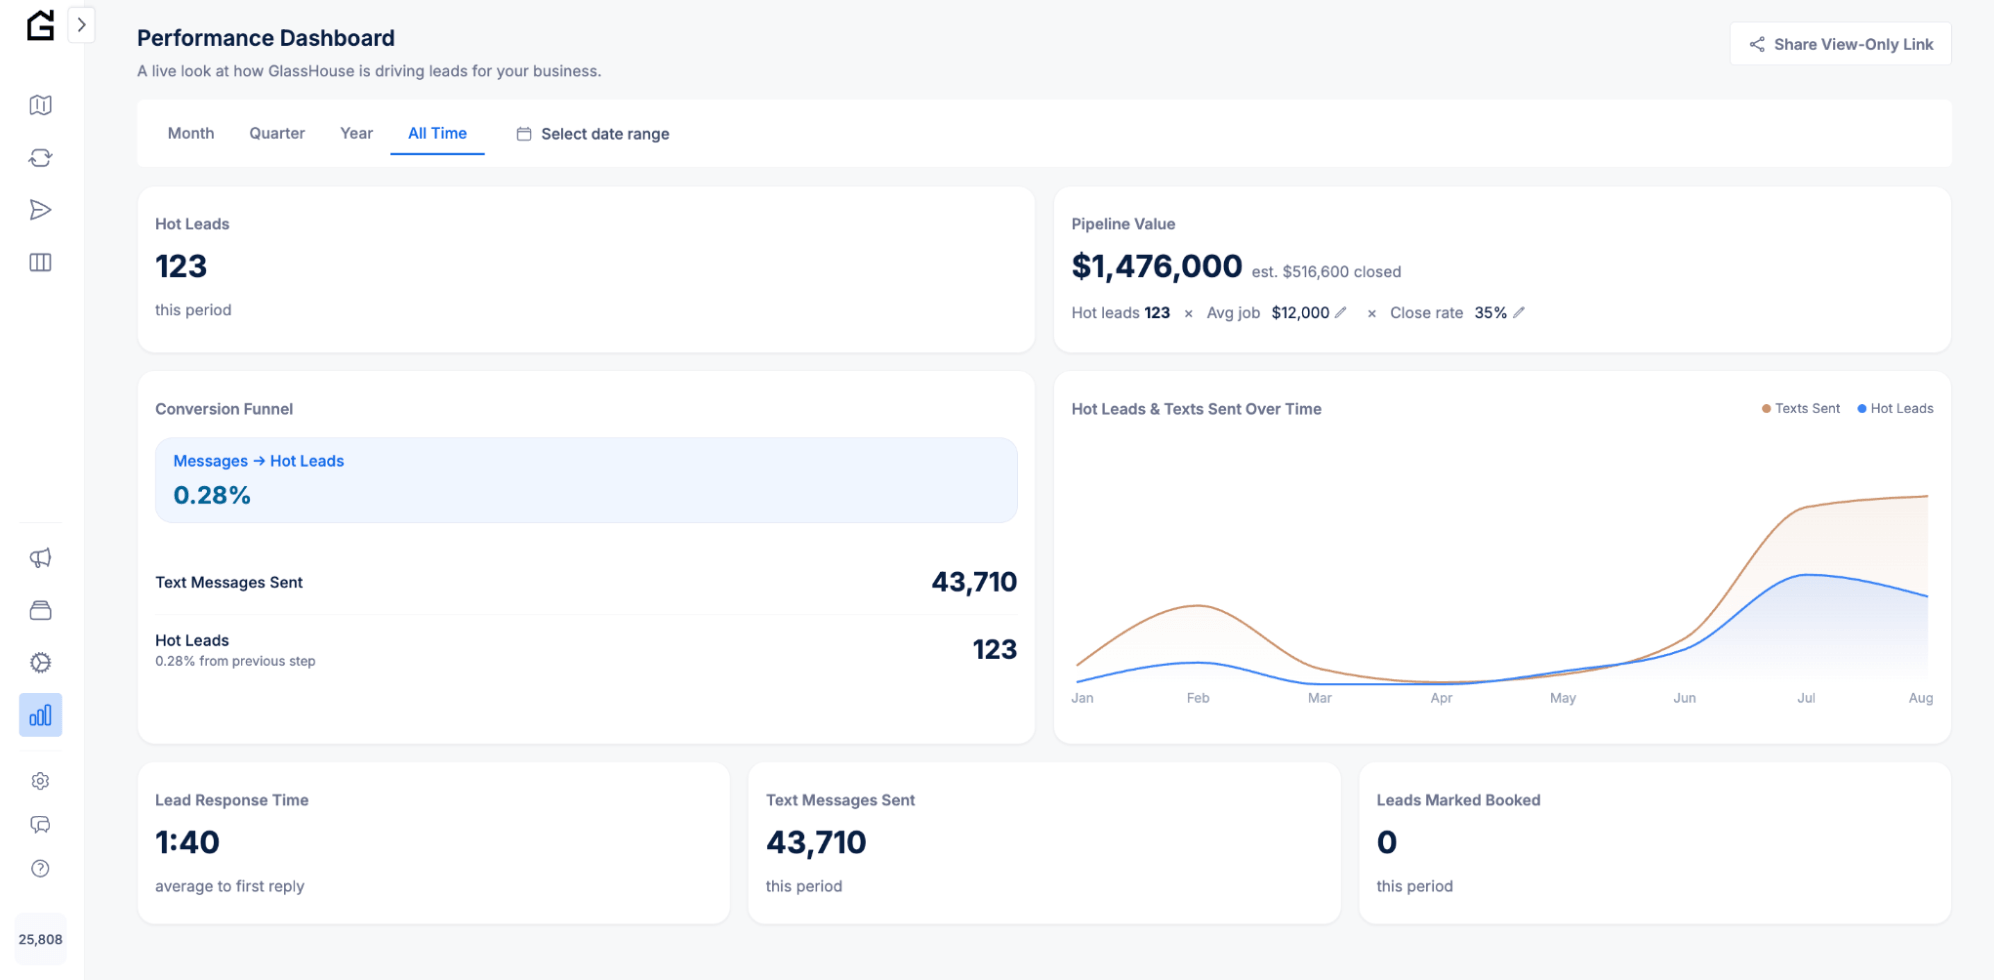
Task: Open the help question mark icon
Action: coord(41,869)
